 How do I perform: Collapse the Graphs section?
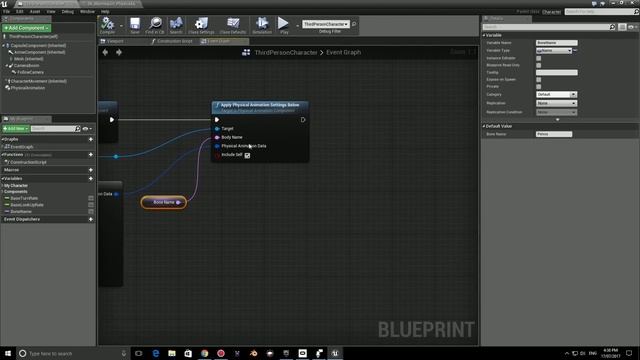(2, 139)
